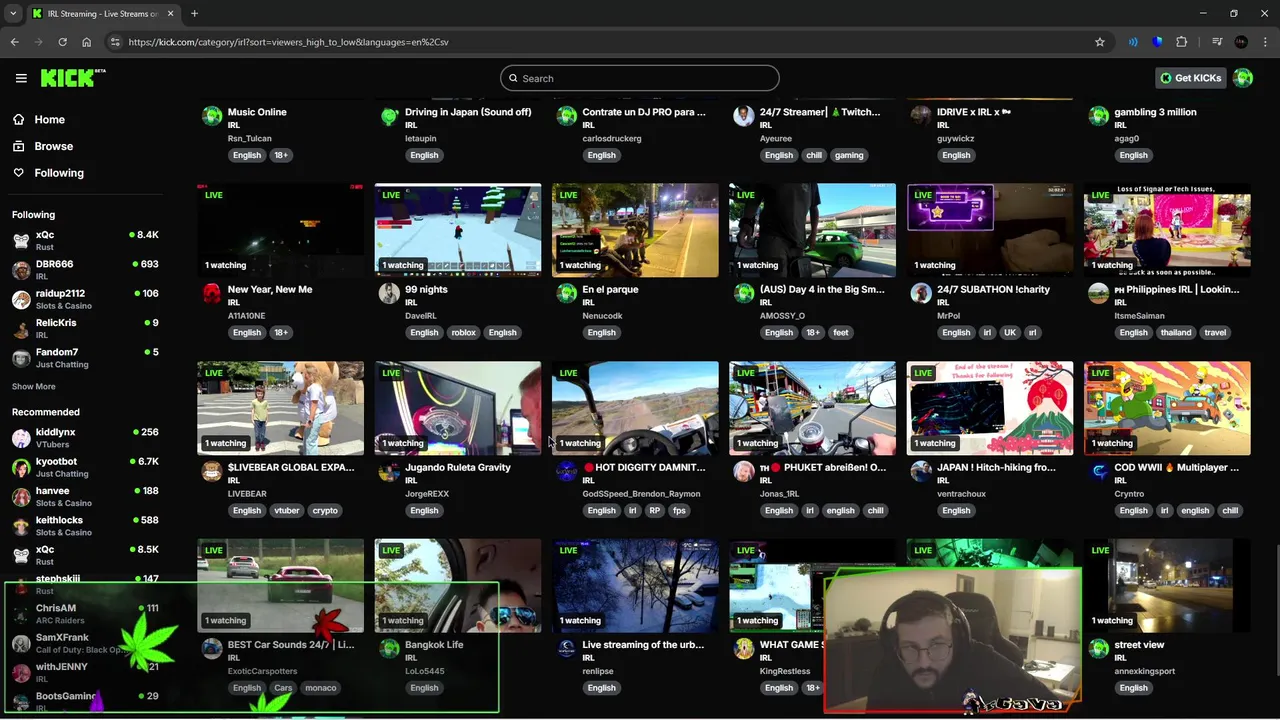Expand Show more under Following
The width and height of the screenshot is (1280, 720).
tap(33, 386)
